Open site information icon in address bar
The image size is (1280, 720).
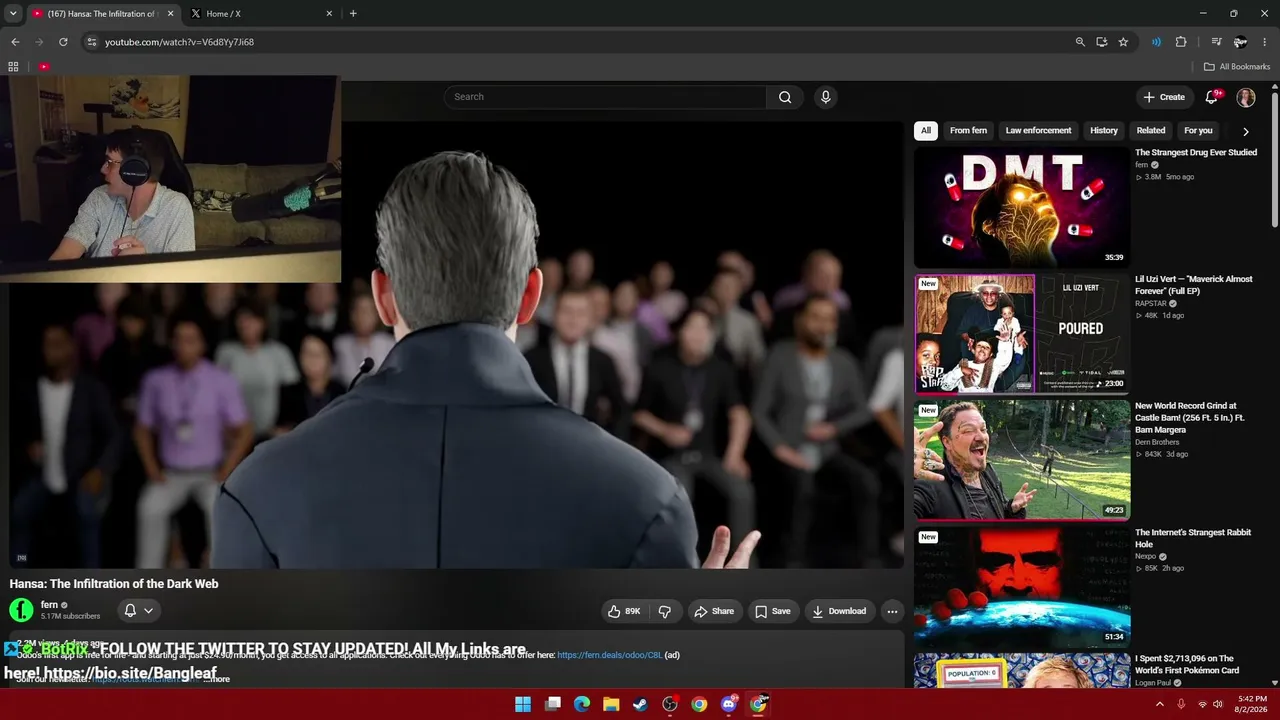(x=91, y=42)
